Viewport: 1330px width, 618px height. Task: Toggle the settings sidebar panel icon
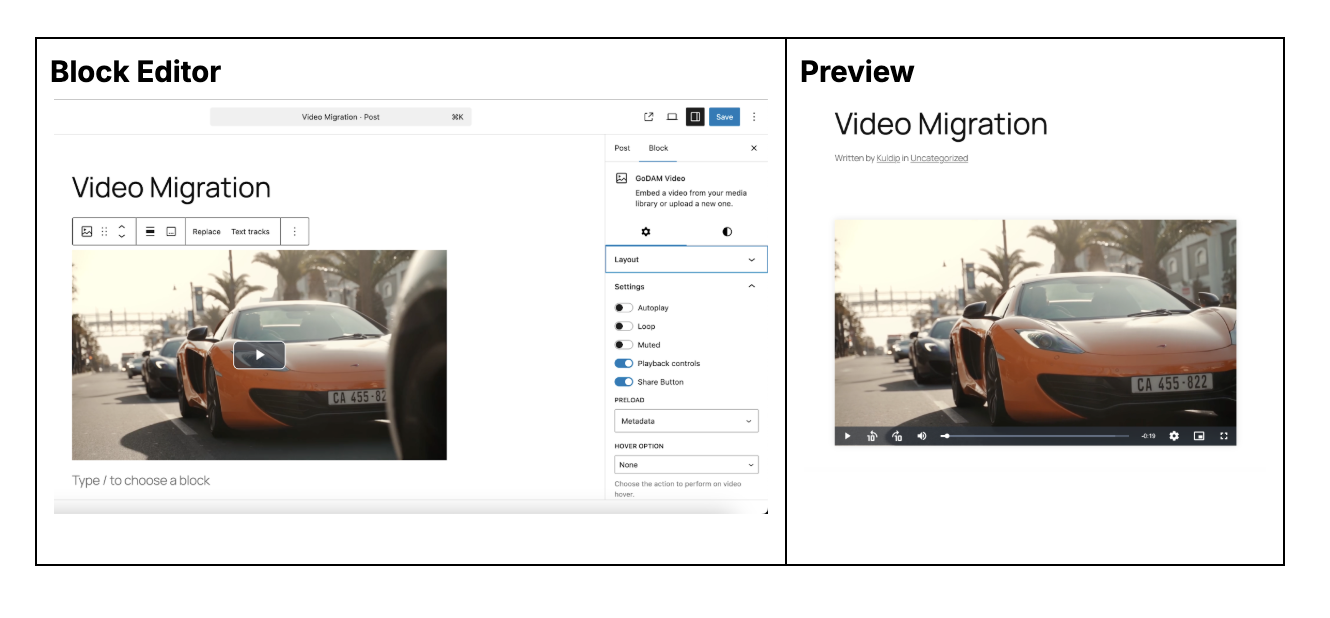point(695,117)
